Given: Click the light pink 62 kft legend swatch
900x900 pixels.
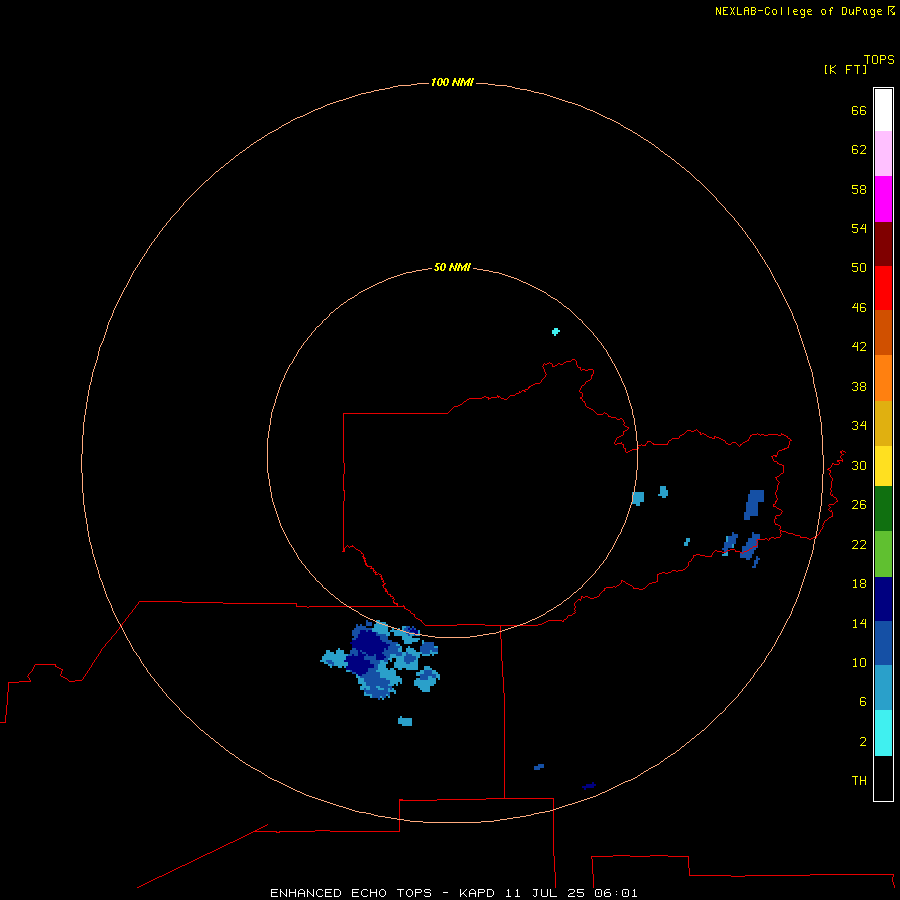Looking at the screenshot, I should tap(883, 153).
